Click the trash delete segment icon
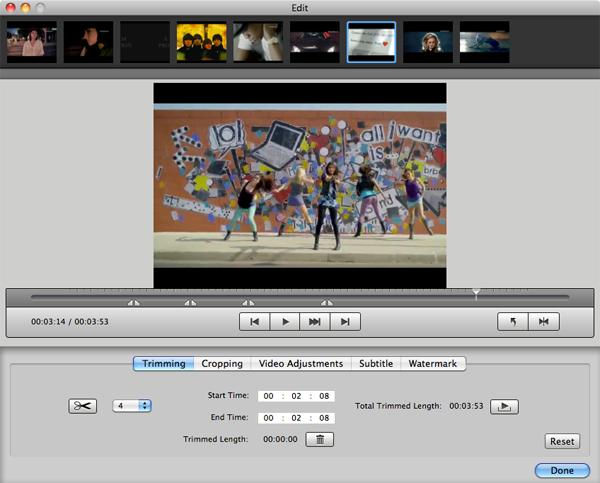Screen dimensions: 600x483 [x=320, y=439]
